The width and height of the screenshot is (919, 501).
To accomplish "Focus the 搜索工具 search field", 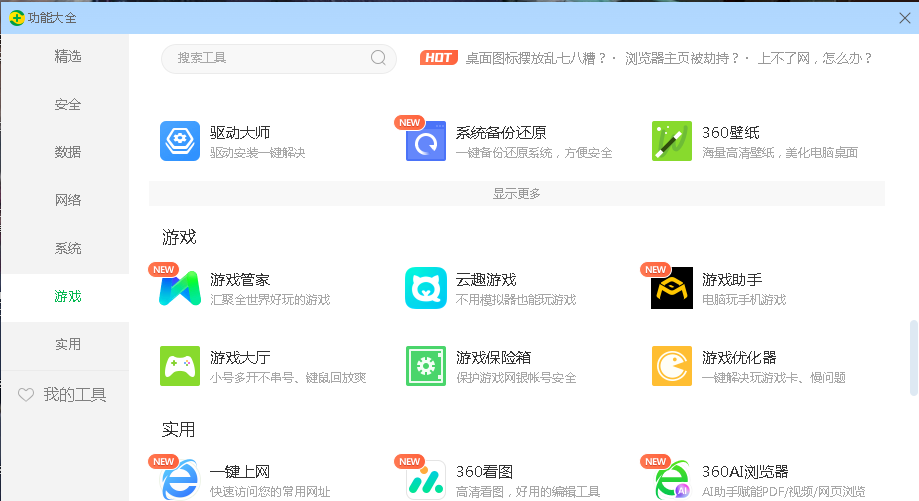I will (x=279, y=58).
